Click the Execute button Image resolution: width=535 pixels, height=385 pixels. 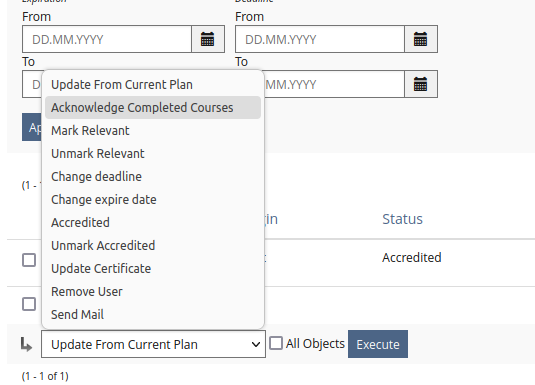point(378,344)
